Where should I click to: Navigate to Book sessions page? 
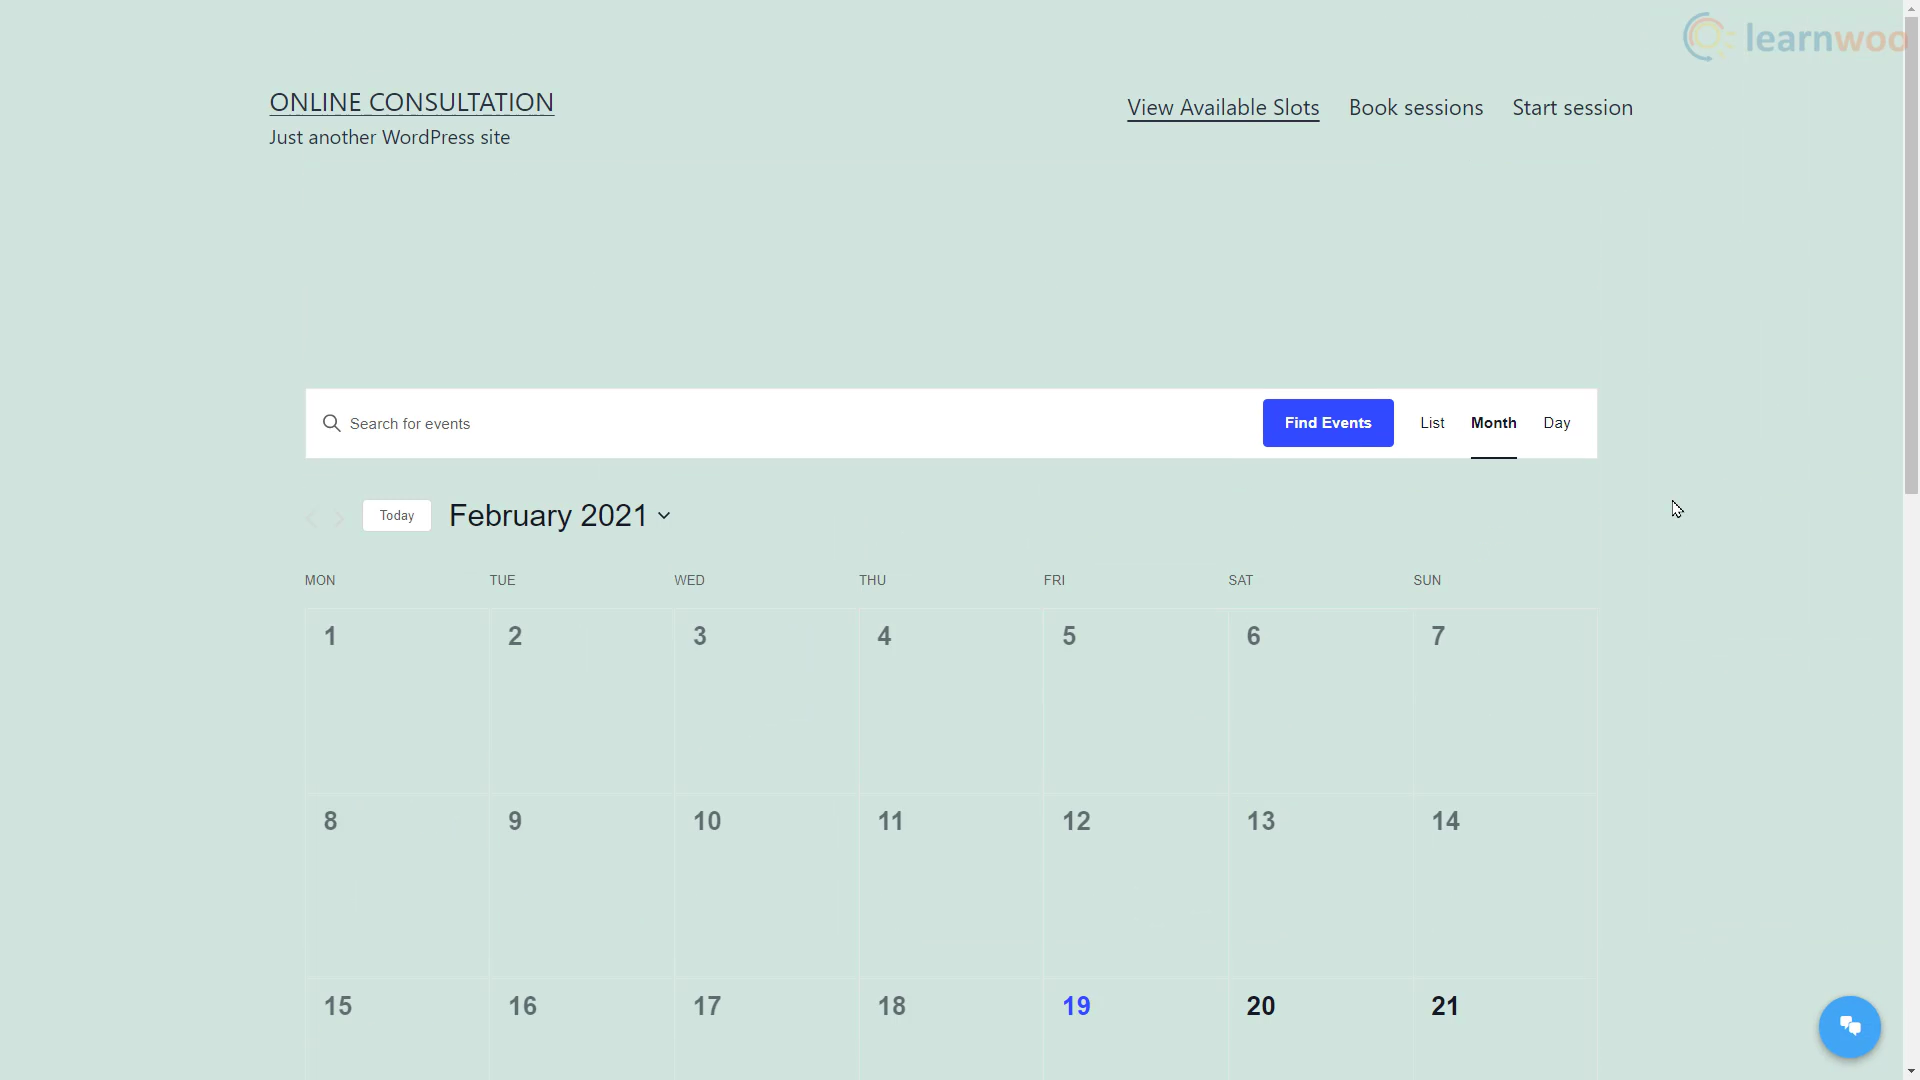coord(1415,107)
